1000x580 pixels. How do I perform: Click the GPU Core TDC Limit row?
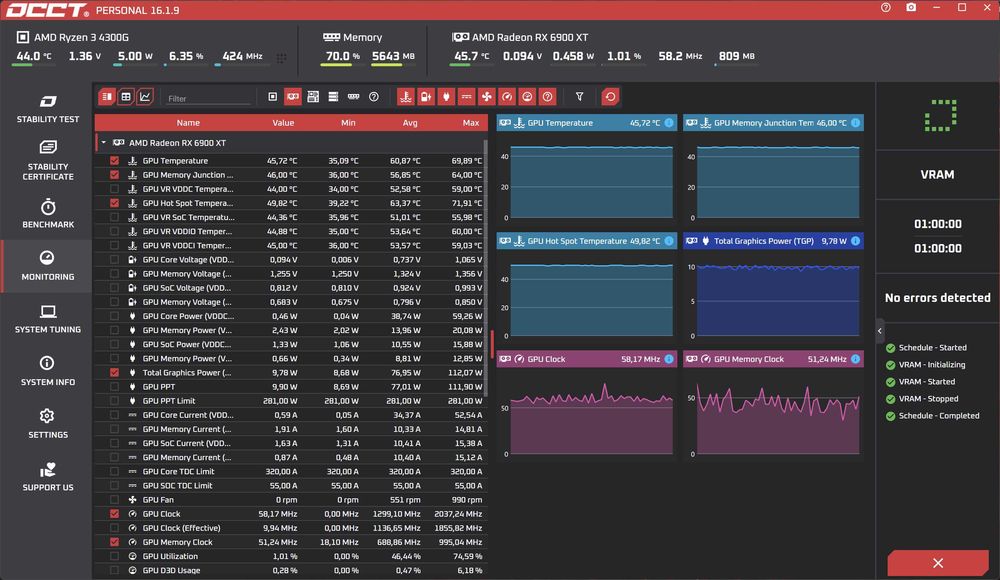pos(291,472)
